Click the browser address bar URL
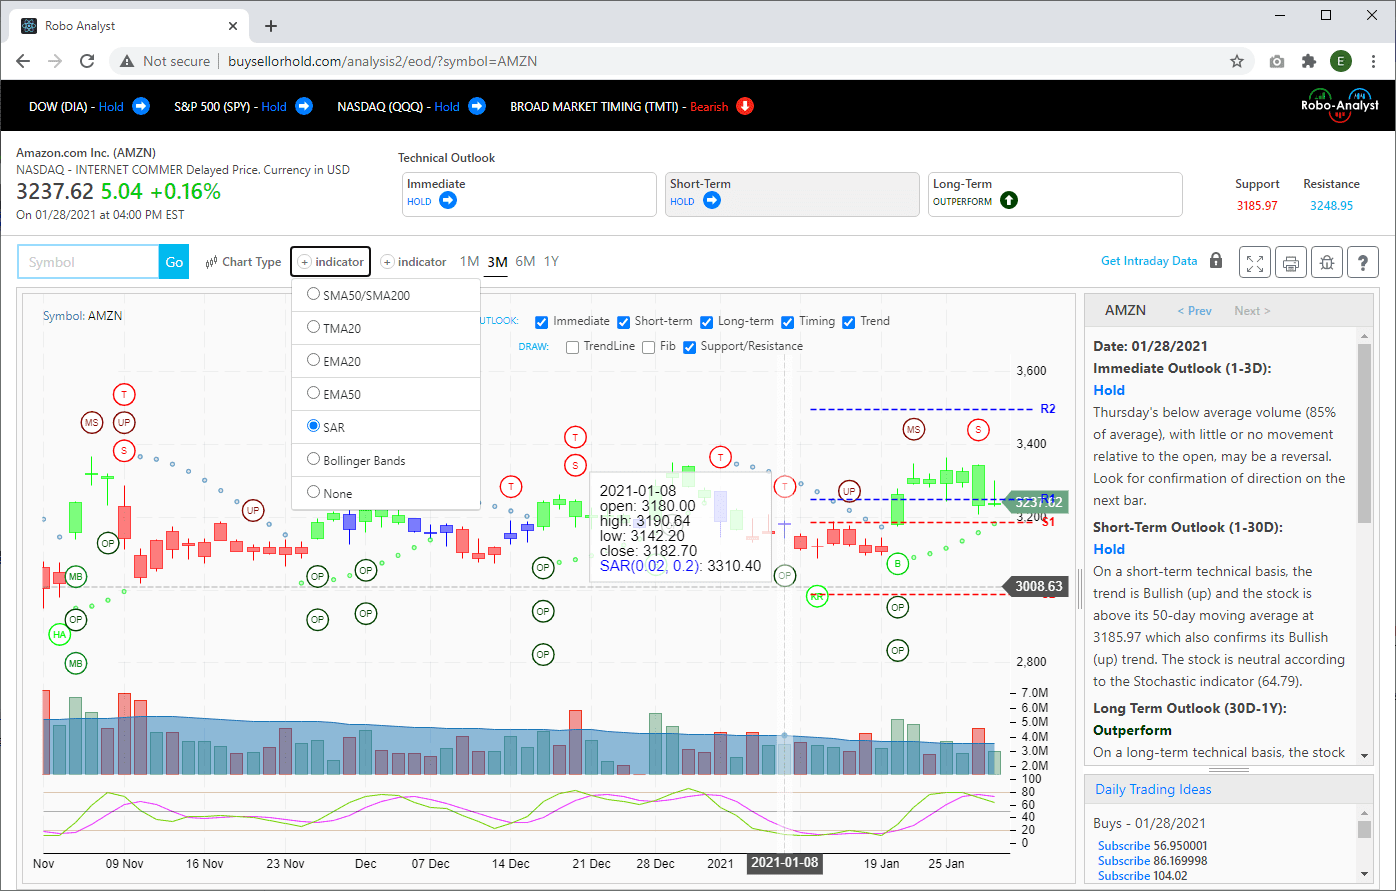 pyautogui.click(x=383, y=61)
